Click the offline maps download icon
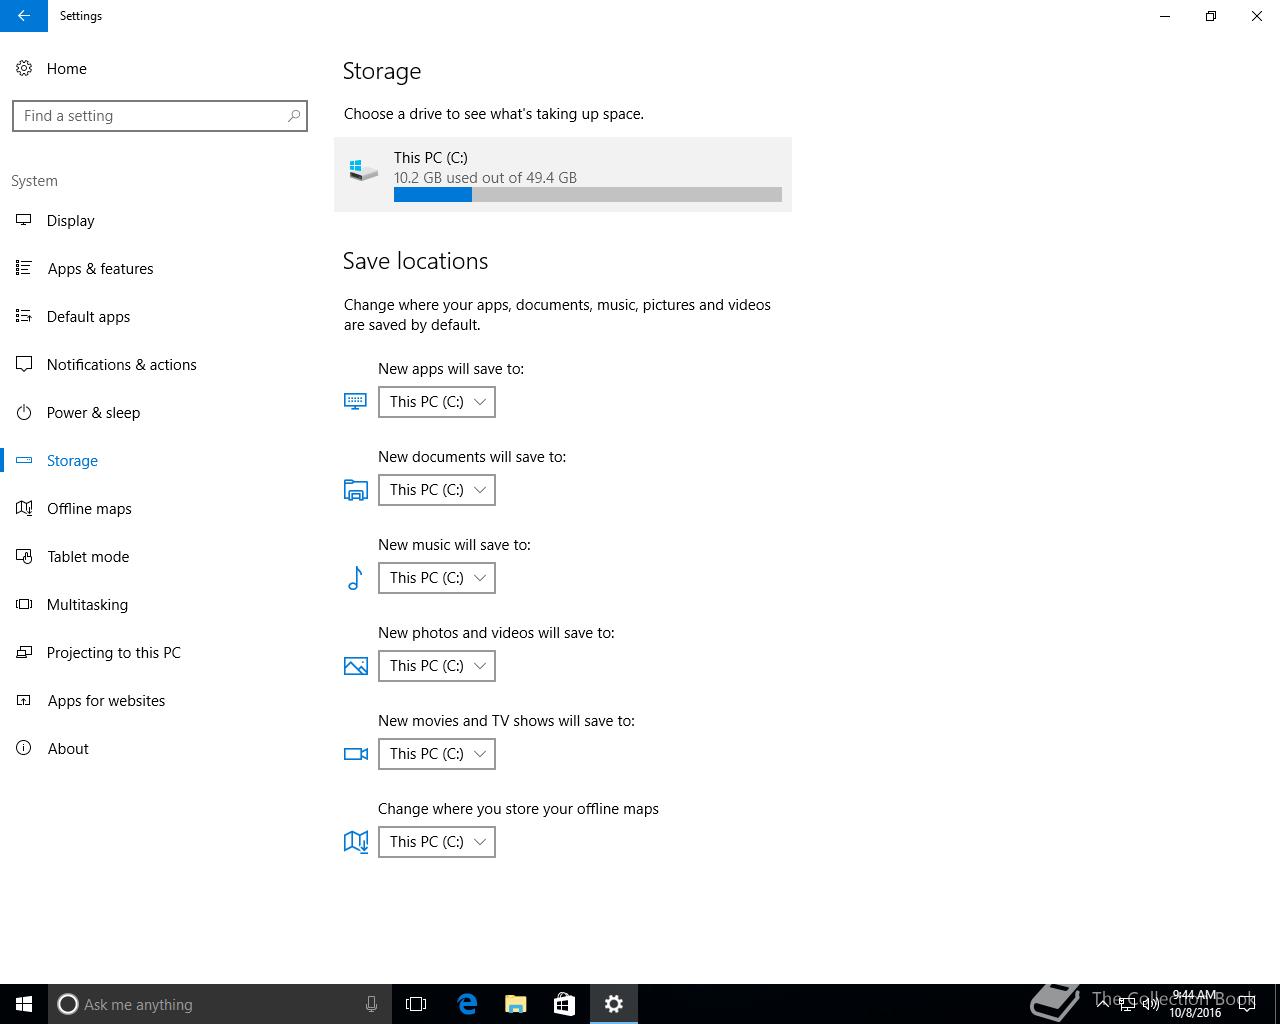Image resolution: width=1280 pixels, height=1024 pixels. (x=355, y=842)
